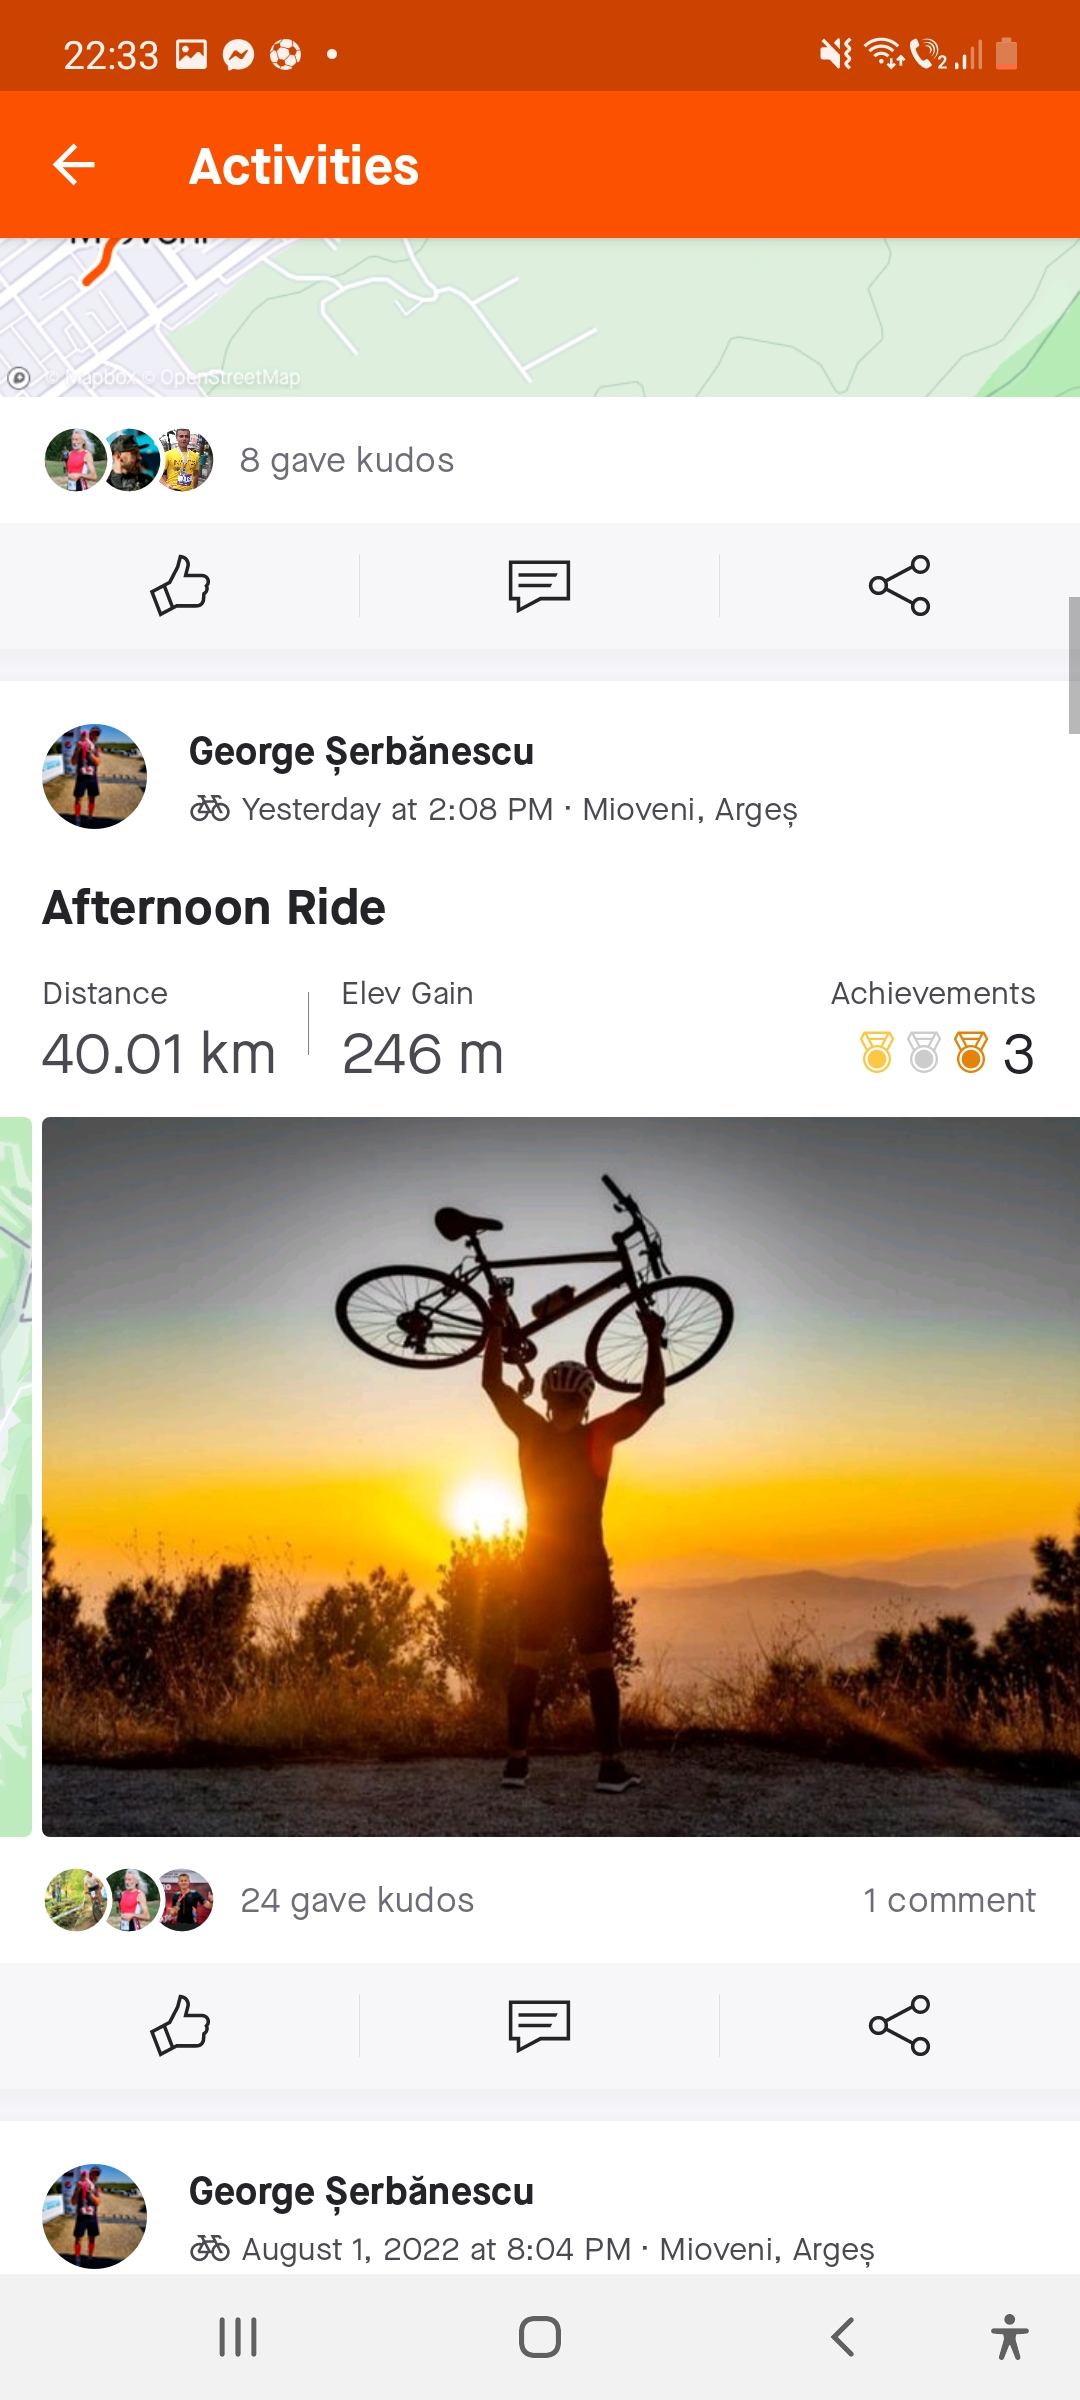Tap George Șerbănescu's avatar on Afternoon Ride
1080x2400 pixels.
point(94,777)
